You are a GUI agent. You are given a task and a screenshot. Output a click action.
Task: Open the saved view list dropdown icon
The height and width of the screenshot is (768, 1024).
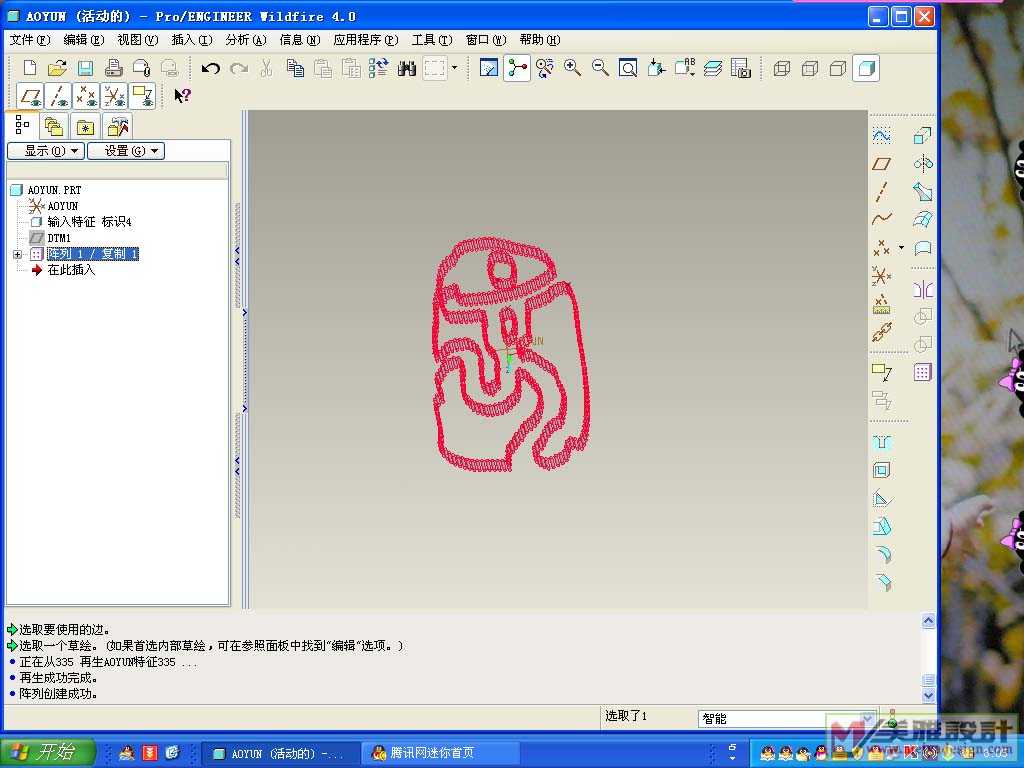coord(684,68)
